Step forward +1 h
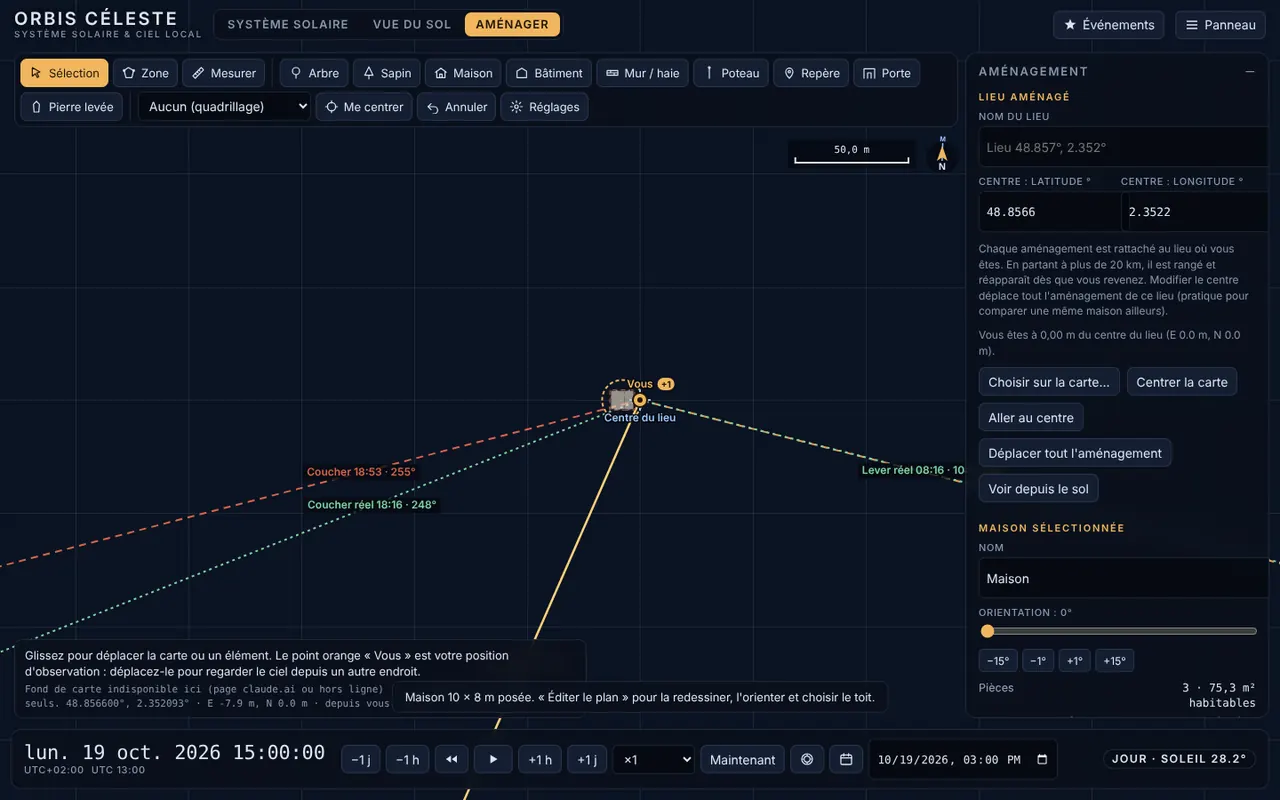This screenshot has width=1280, height=800. coord(540,760)
